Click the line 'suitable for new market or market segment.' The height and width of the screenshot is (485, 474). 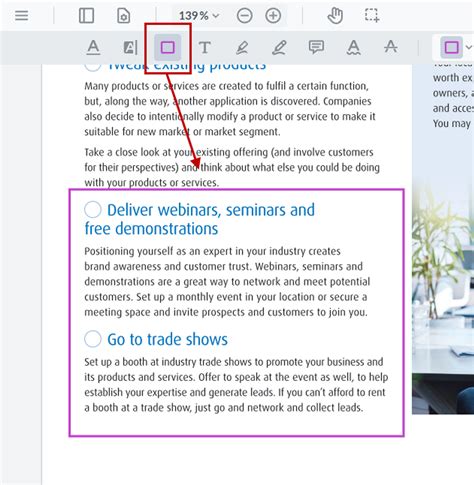pos(182,132)
